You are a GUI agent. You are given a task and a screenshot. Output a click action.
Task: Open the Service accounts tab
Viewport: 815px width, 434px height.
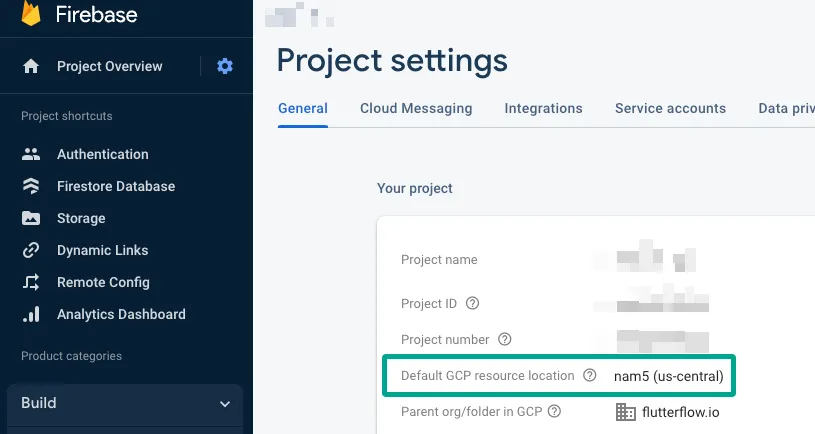(671, 108)
